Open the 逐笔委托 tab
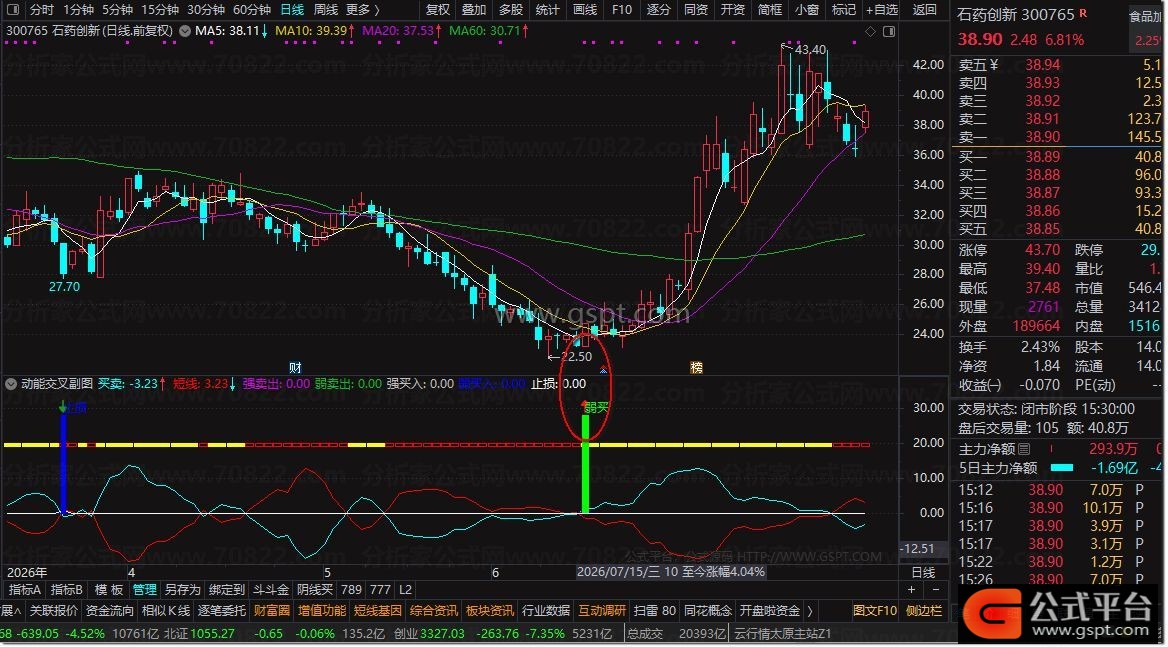Screen dimensions: 1168x647 click(x=222, y=611)
